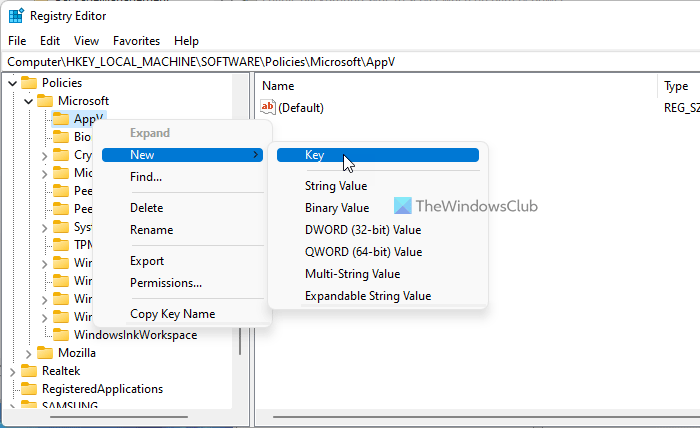The width and height of the screenshot is (700, 428).
Task: Click the (Default) string value icon
Action: point(268,108)
